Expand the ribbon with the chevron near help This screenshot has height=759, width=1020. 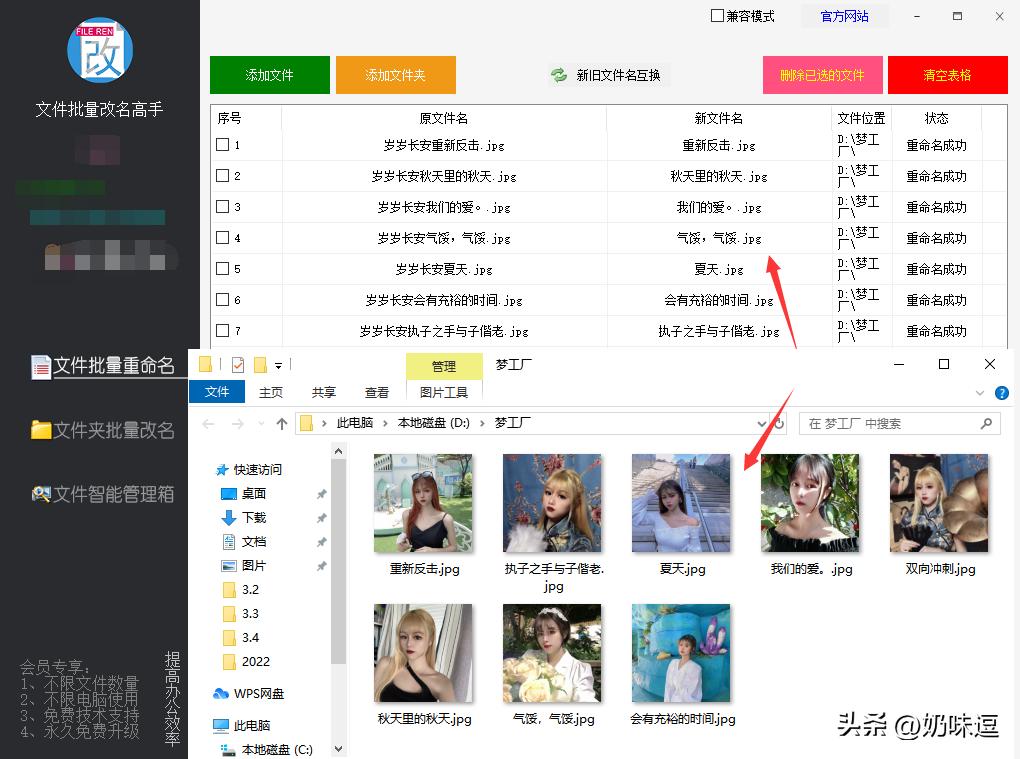pos(979,392)
